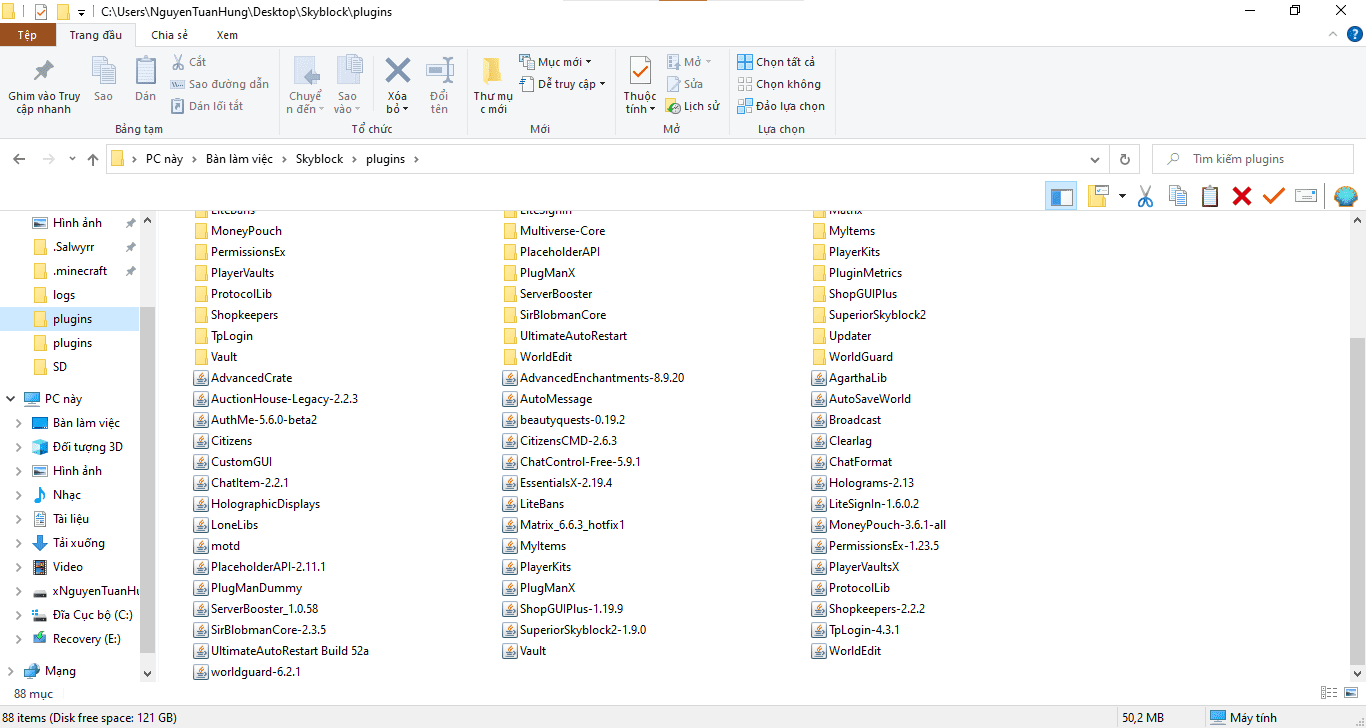Open the Tệp tab

[27, 35]
